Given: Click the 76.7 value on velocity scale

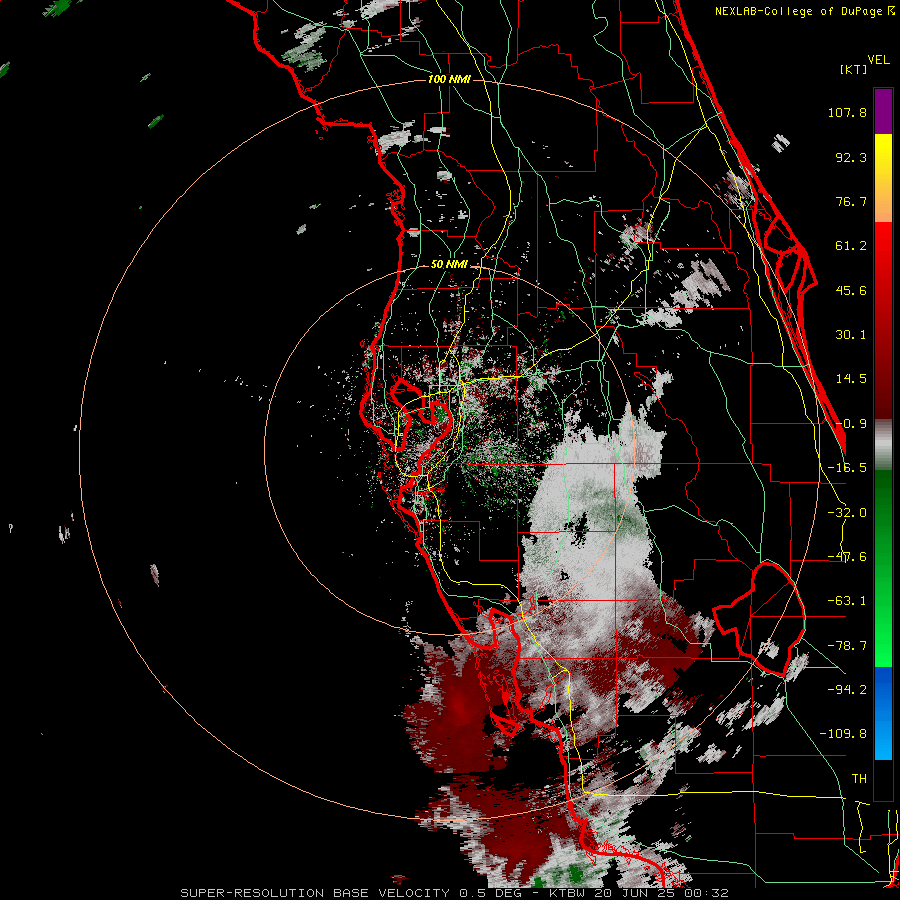Looking at the screenshot, I should [851, 201].
